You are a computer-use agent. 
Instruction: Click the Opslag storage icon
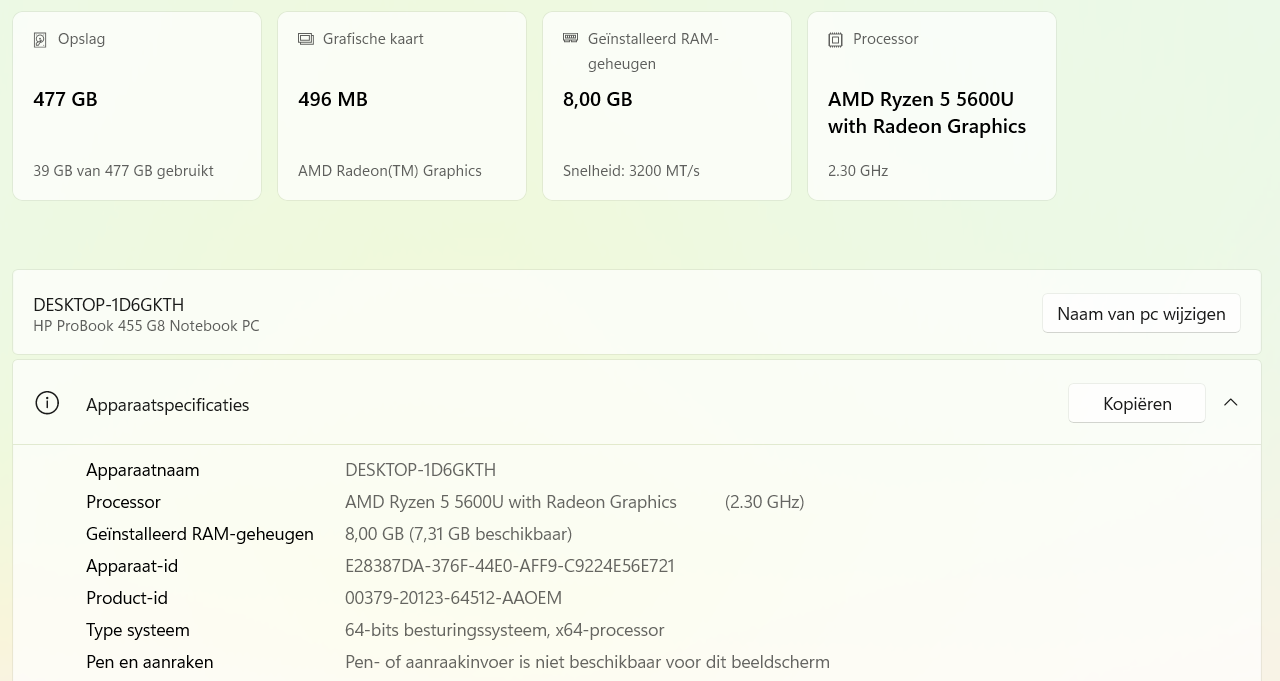40,40
